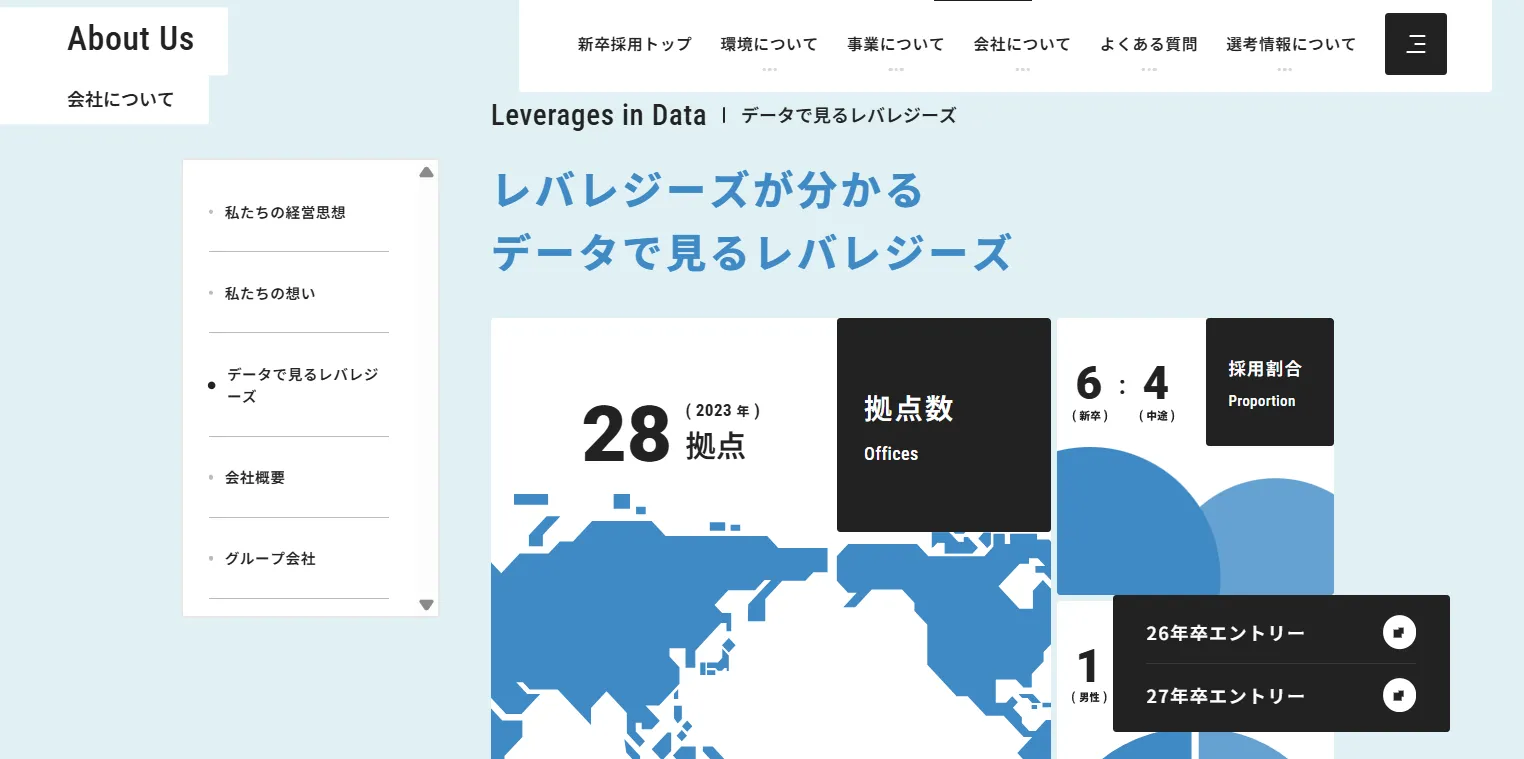
Task: Click arrow icon beside 27年卒エントリー
Action: tap(1399, 695)
